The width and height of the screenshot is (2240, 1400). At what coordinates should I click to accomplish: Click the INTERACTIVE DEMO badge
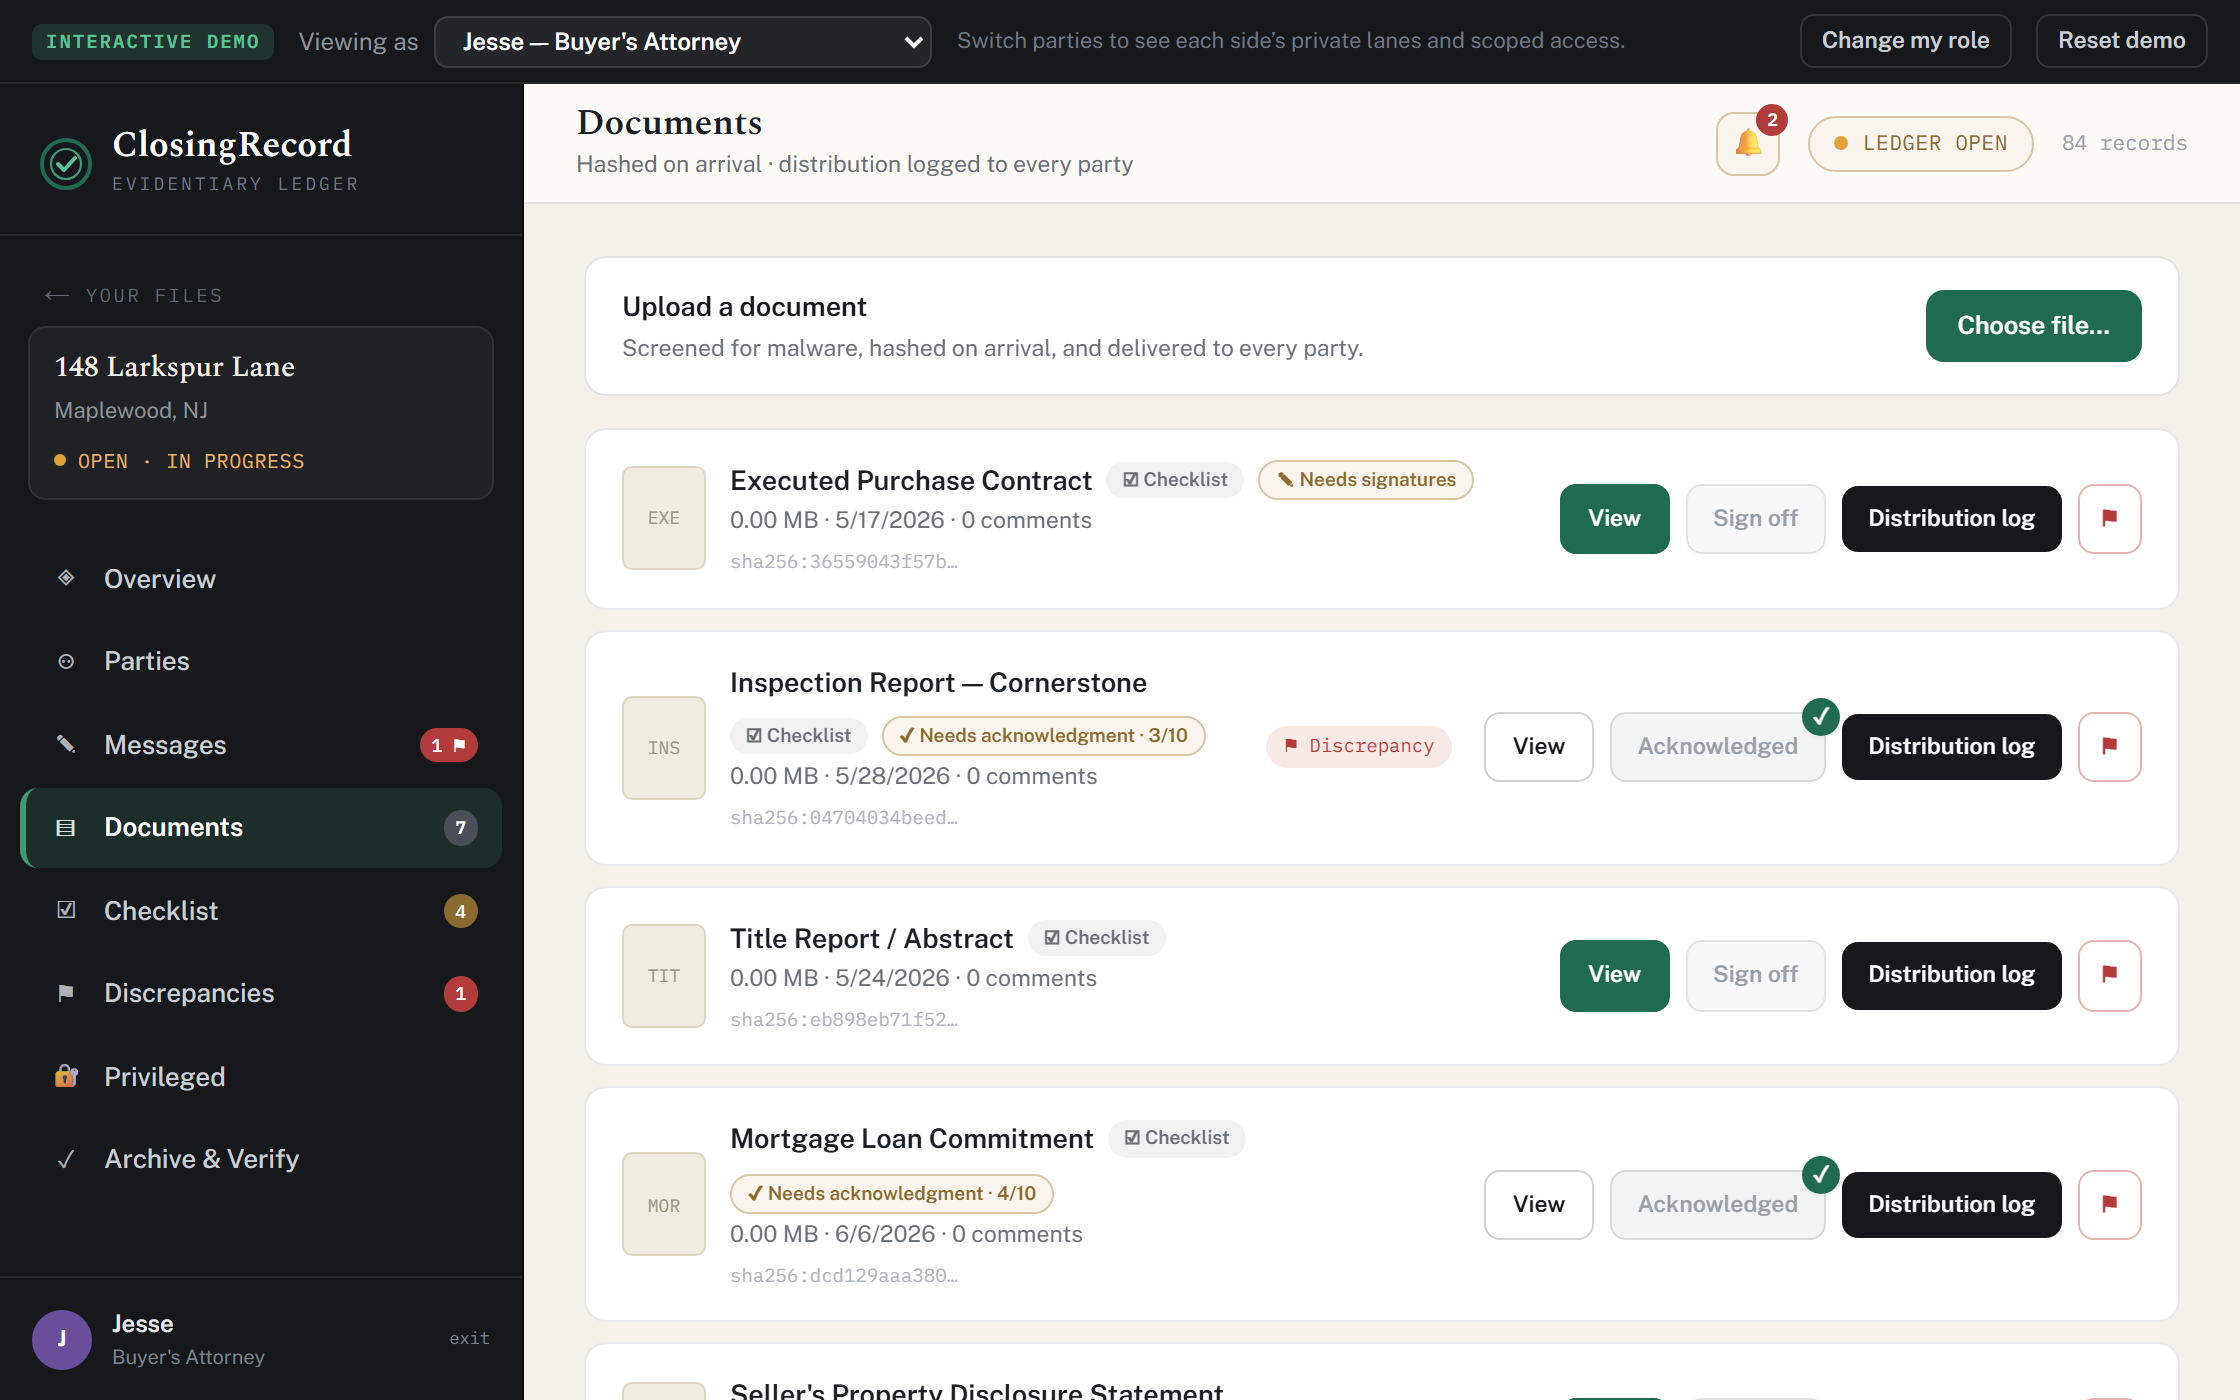click(153, 42)
